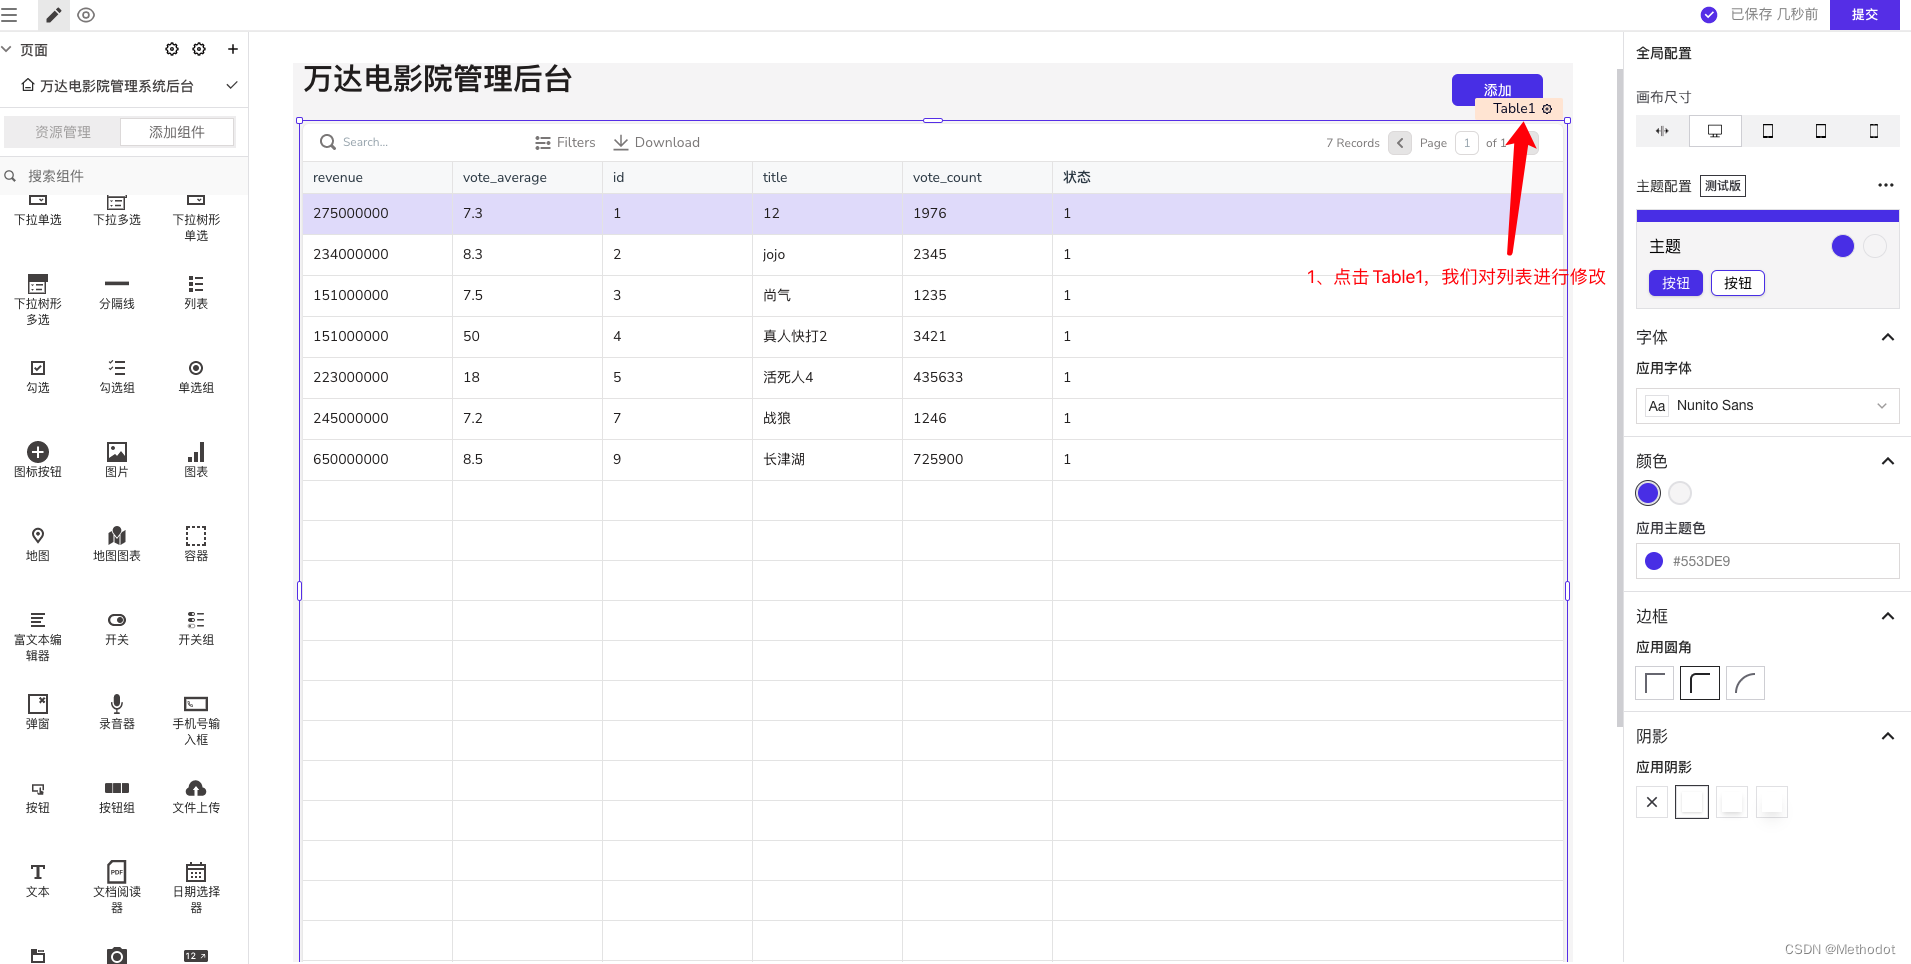Collapse the 字体 section

tap(1888, 337)
